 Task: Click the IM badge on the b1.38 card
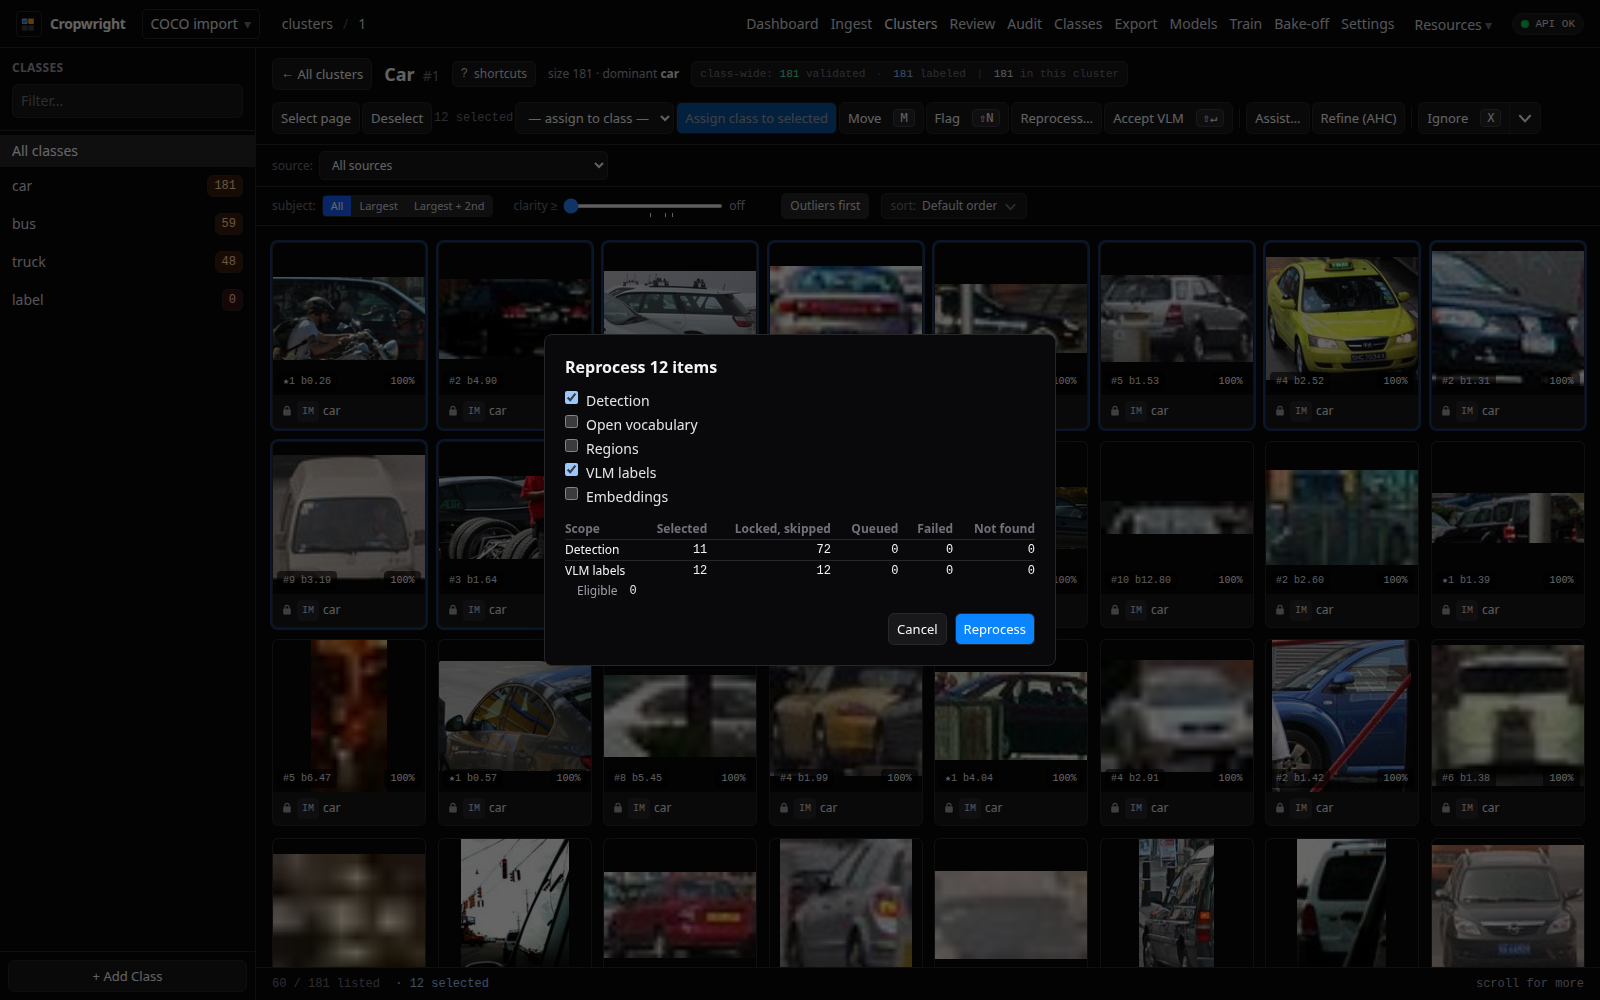pos(1467,808)
